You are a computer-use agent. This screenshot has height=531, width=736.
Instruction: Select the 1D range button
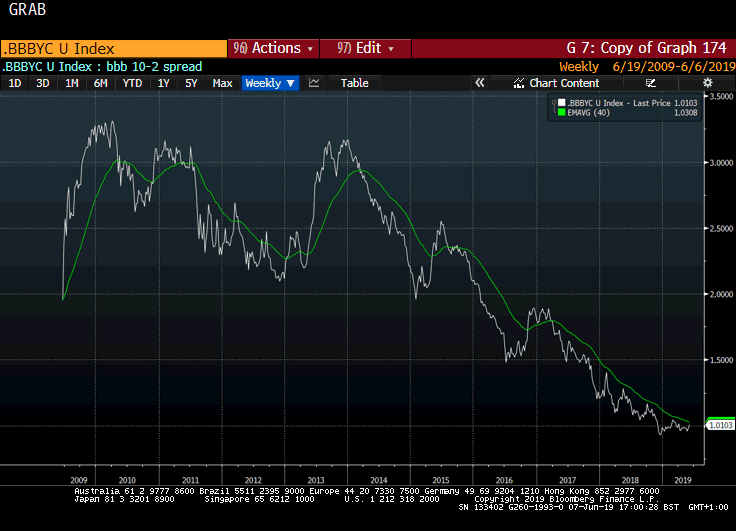click(x=15, y=83)
